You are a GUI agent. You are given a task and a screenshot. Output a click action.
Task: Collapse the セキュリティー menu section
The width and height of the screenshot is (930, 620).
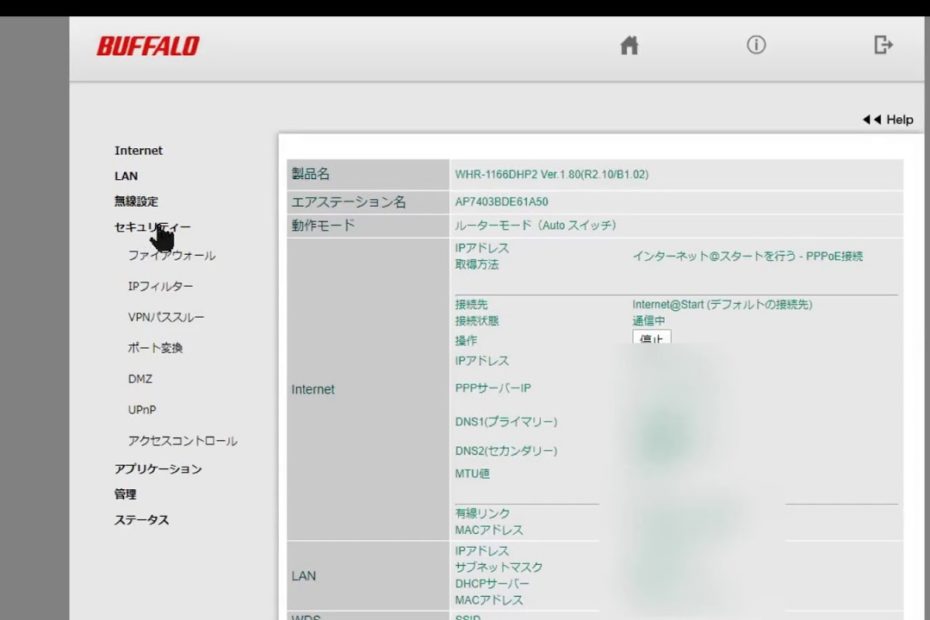pyautogui.click(x=152, y=227)
